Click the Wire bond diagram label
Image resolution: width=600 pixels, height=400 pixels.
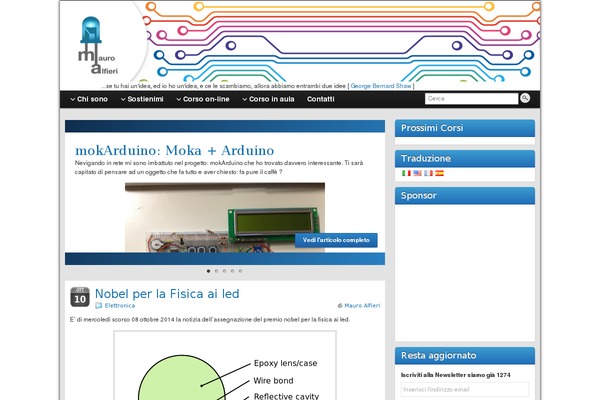[x=273, y=381]
